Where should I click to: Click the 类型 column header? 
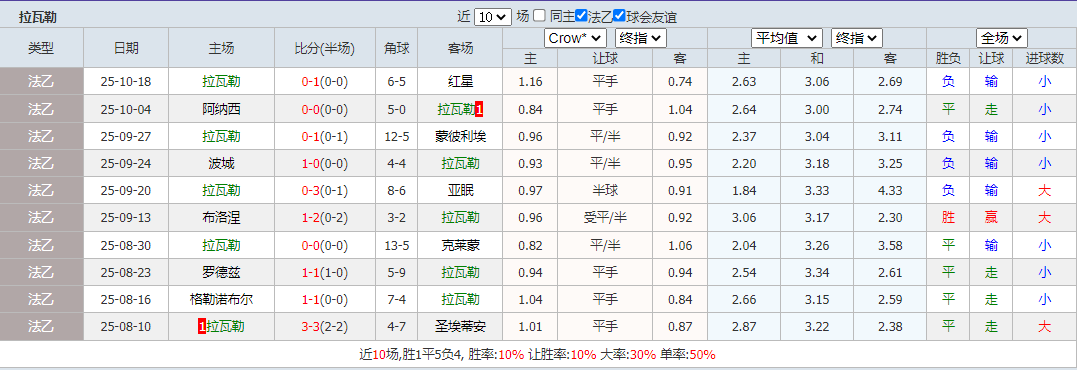coord(41,48)
